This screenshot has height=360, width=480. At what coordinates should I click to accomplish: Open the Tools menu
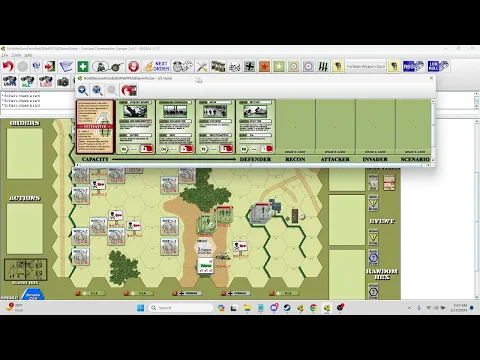point(16,55)
